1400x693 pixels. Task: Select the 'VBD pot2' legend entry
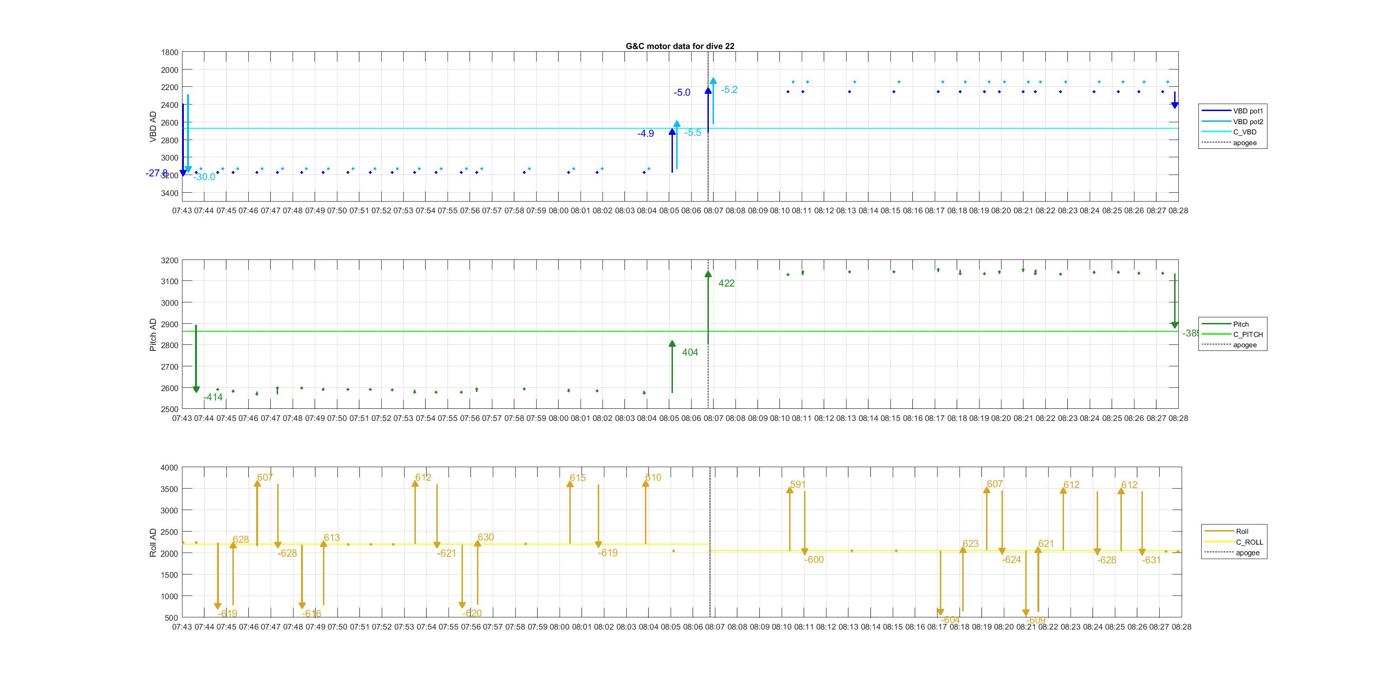[1234, 122]
